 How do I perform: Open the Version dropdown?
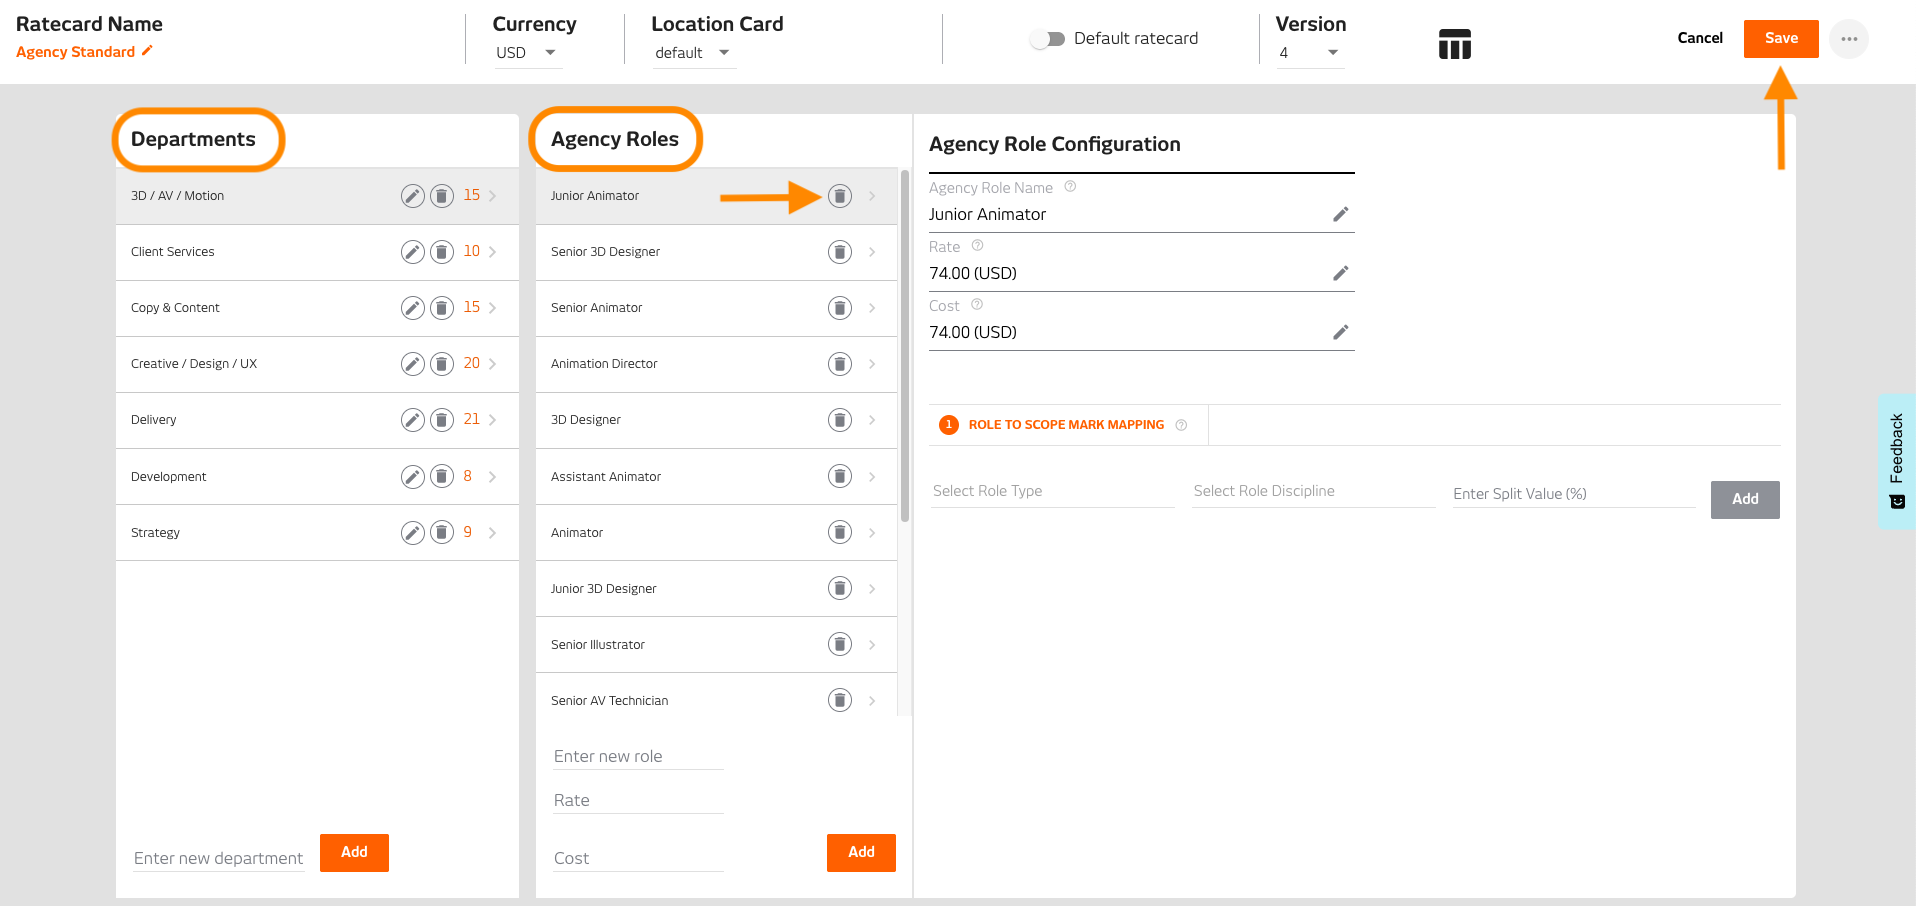click(1308, 53)
